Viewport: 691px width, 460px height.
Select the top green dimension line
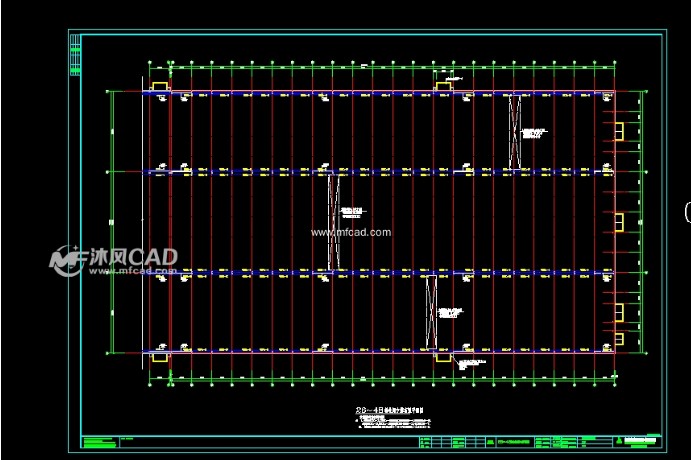[x=380, y=66]
